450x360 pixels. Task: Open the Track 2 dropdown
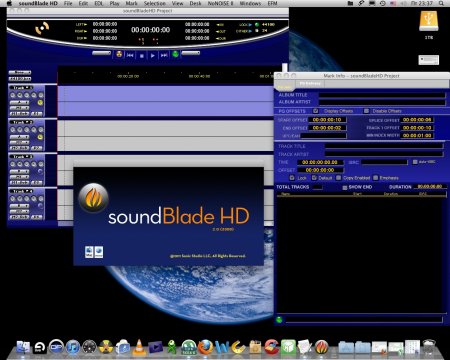[x=21, y=122]
